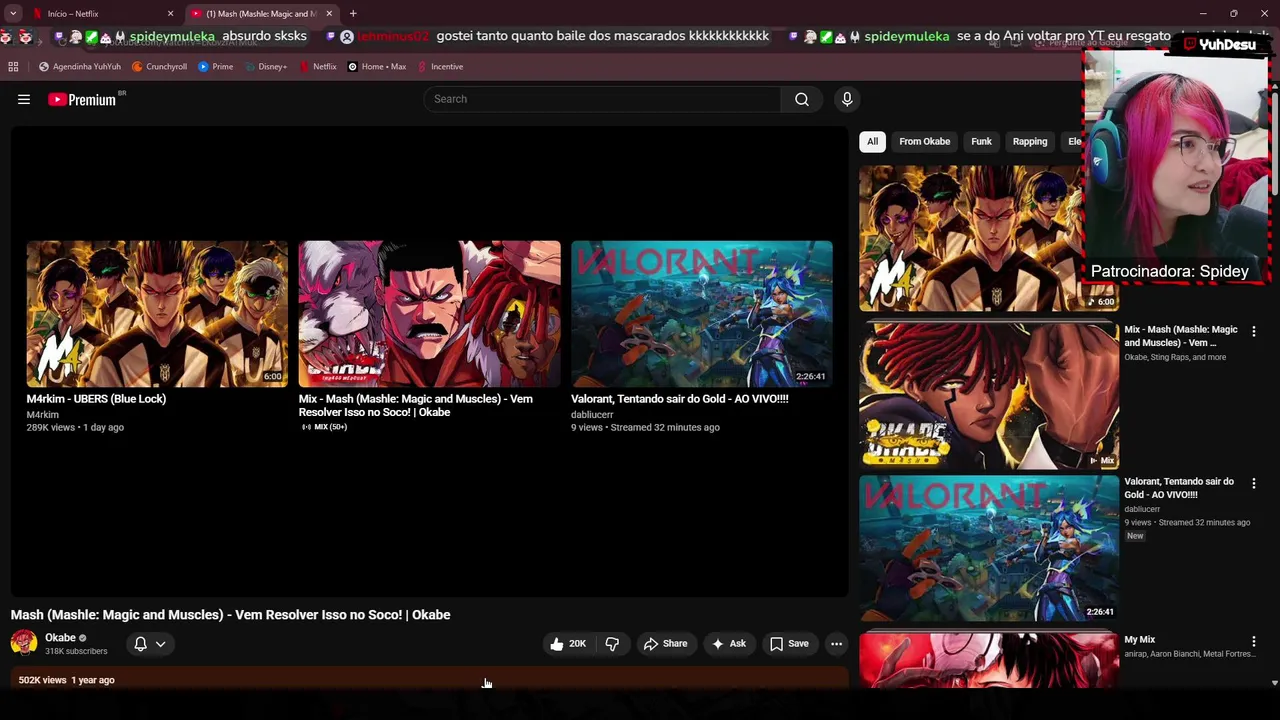
Task: Open sidebar Mix - Mash thumbnail
Action: click(x=989, y=395)
